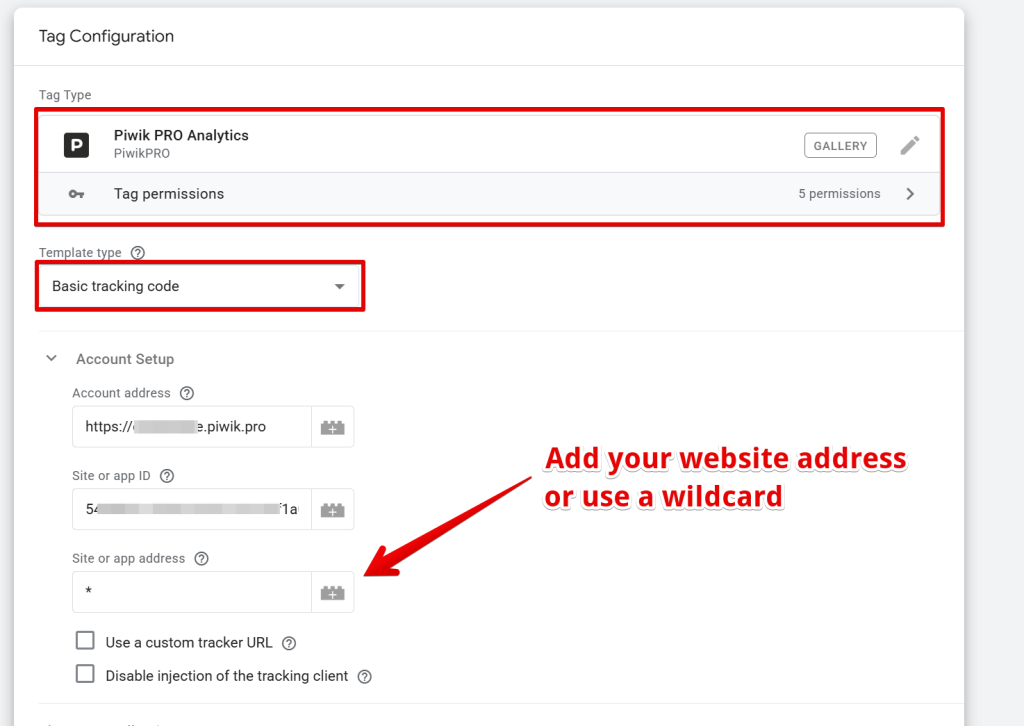1024x726 pixels.
Task: Open help icon next to Account address
Action: pyautogui.click(x=187, y=393)
